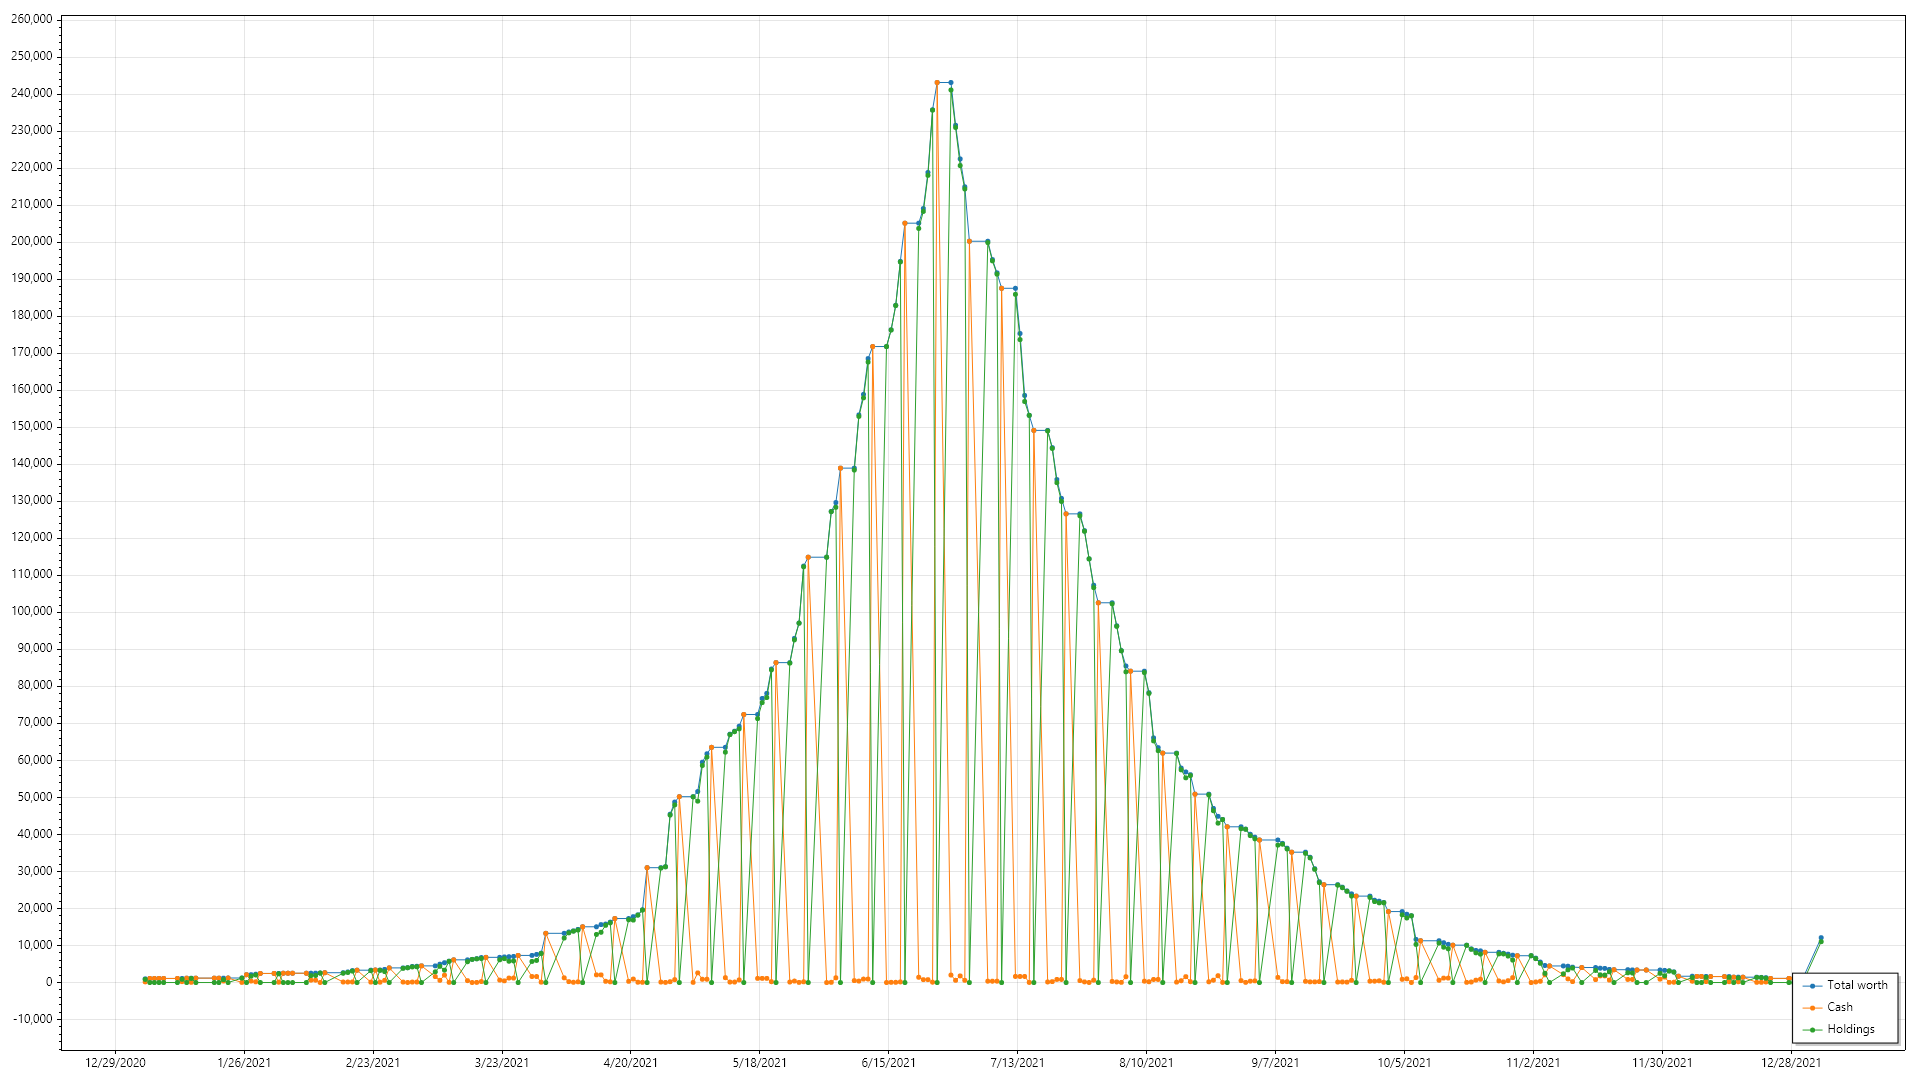Click the 0 y-axis label
The image size is (1920, 1080).
(x=48, y=982)
